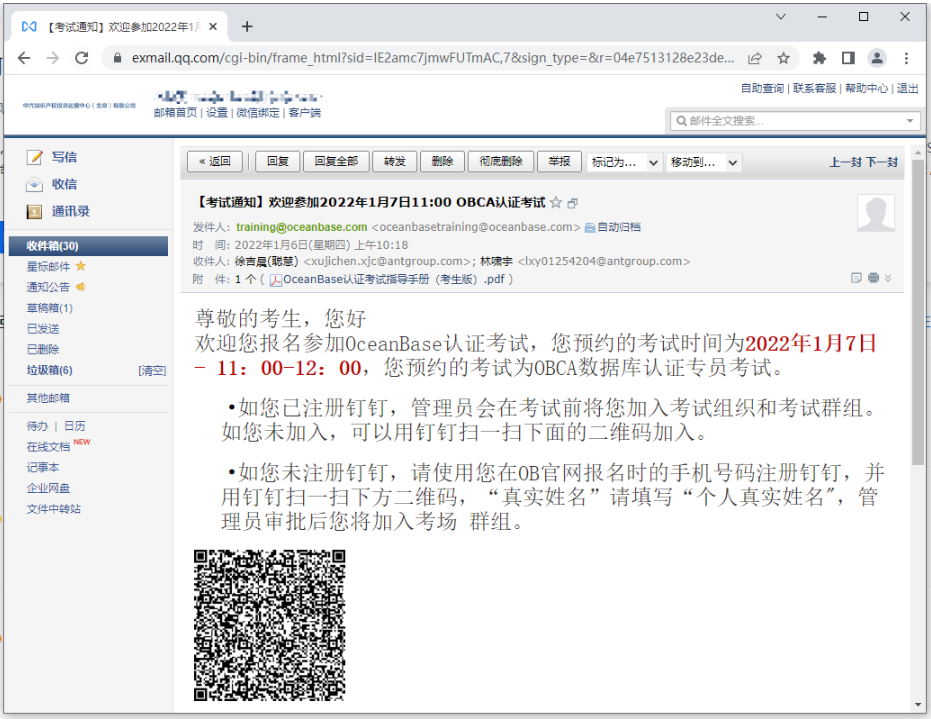
Task: Print this email using printer icon
Action: 873,278
